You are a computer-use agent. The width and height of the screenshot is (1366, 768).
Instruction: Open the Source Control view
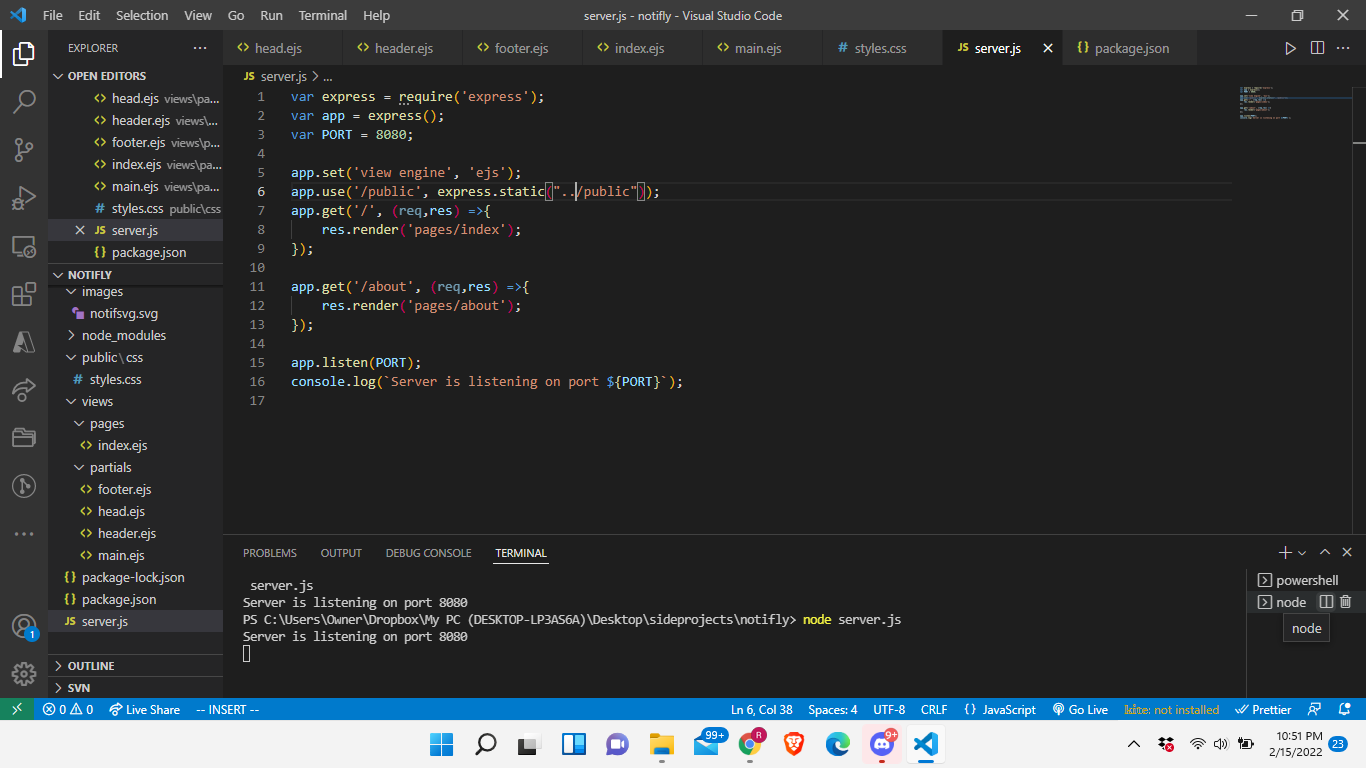[24, 150]
